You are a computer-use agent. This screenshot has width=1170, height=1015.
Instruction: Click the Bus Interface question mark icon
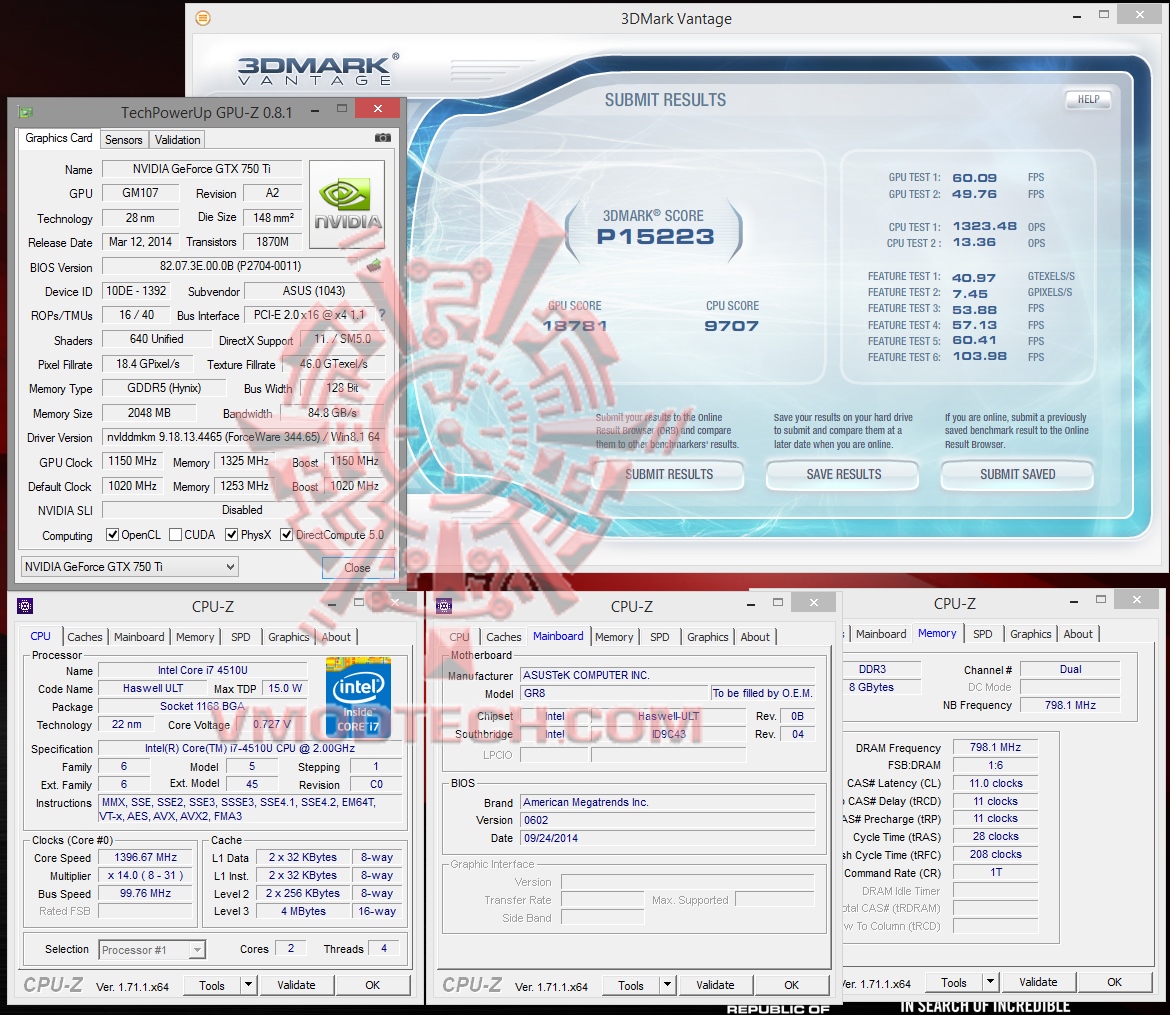click(x=382, y=315)
